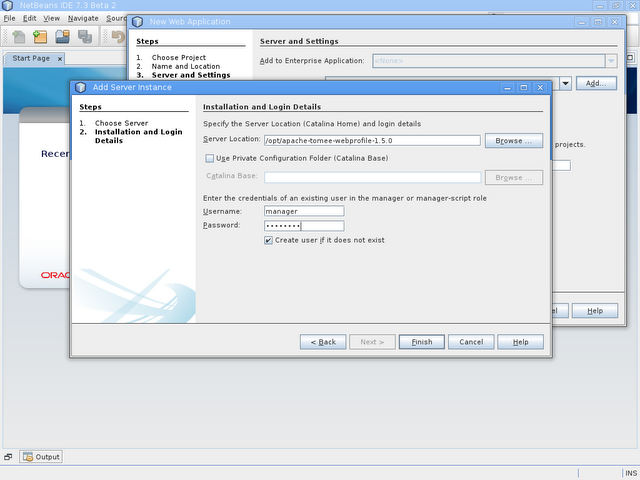Click 'Installation and Login Details' heading
Screen dimensions: 640x480
(262, 107)
